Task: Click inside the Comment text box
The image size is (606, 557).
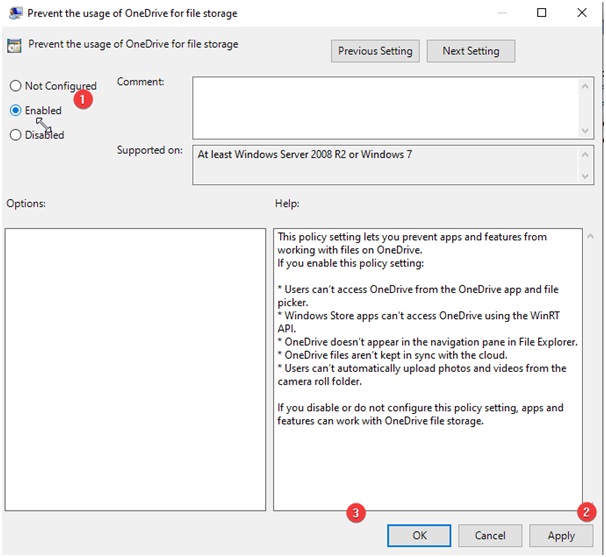Action: [x=385, y=108]
